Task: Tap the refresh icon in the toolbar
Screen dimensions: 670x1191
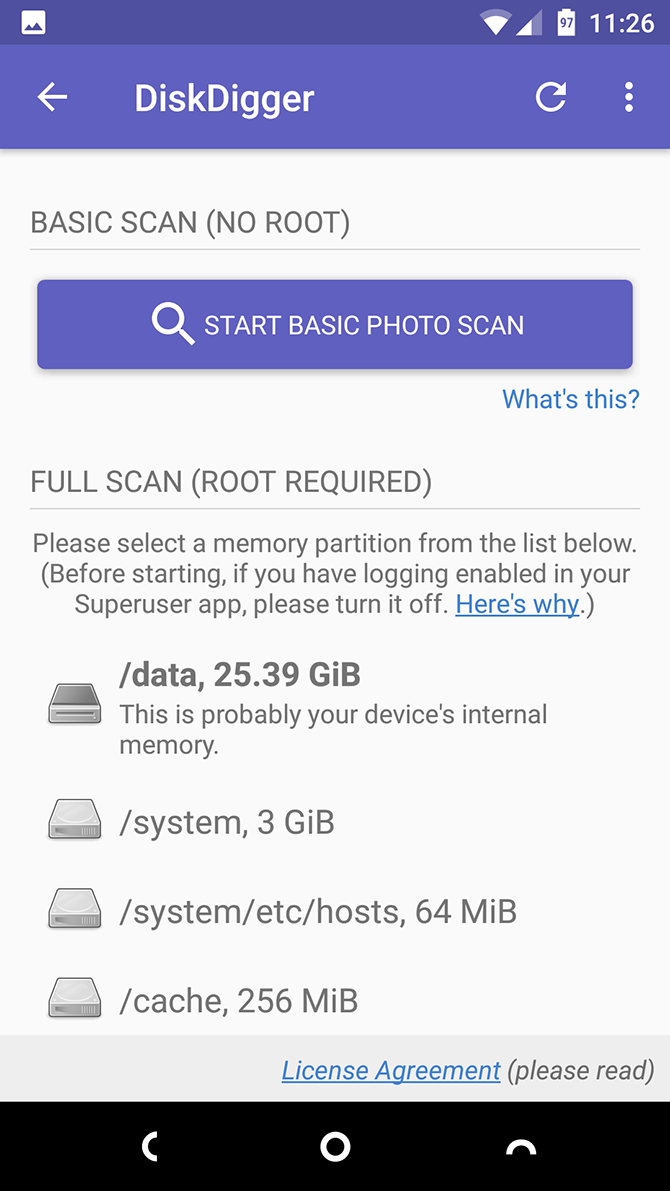Action: point(550,96)
